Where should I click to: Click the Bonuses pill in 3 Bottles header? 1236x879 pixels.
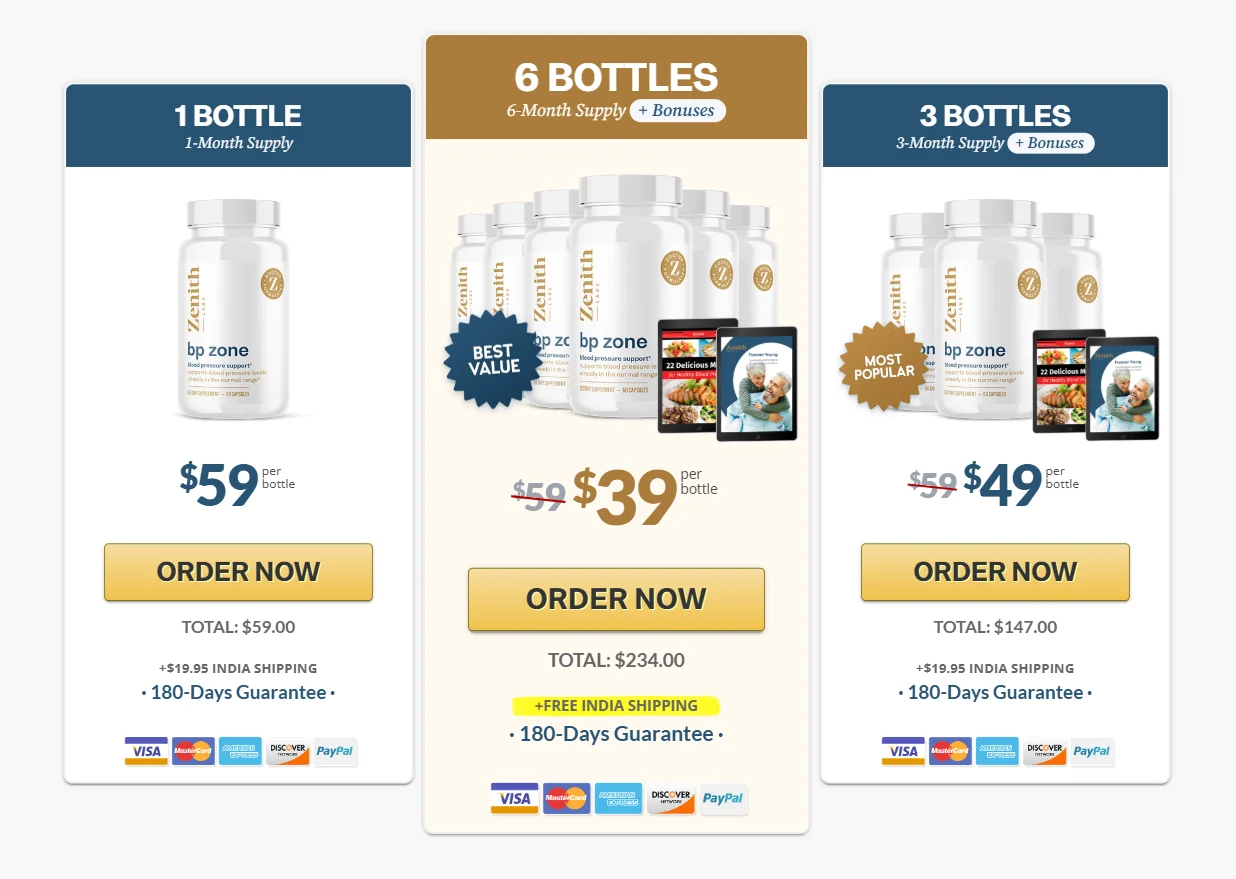[1050, 143]
